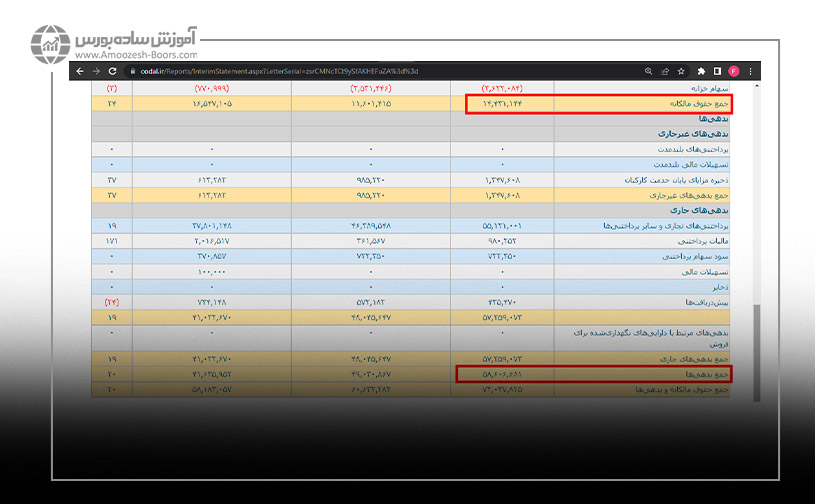This screenshot has width=815, height=504.
Task: Click the browser forward arrow
Action: click(95, 71)
